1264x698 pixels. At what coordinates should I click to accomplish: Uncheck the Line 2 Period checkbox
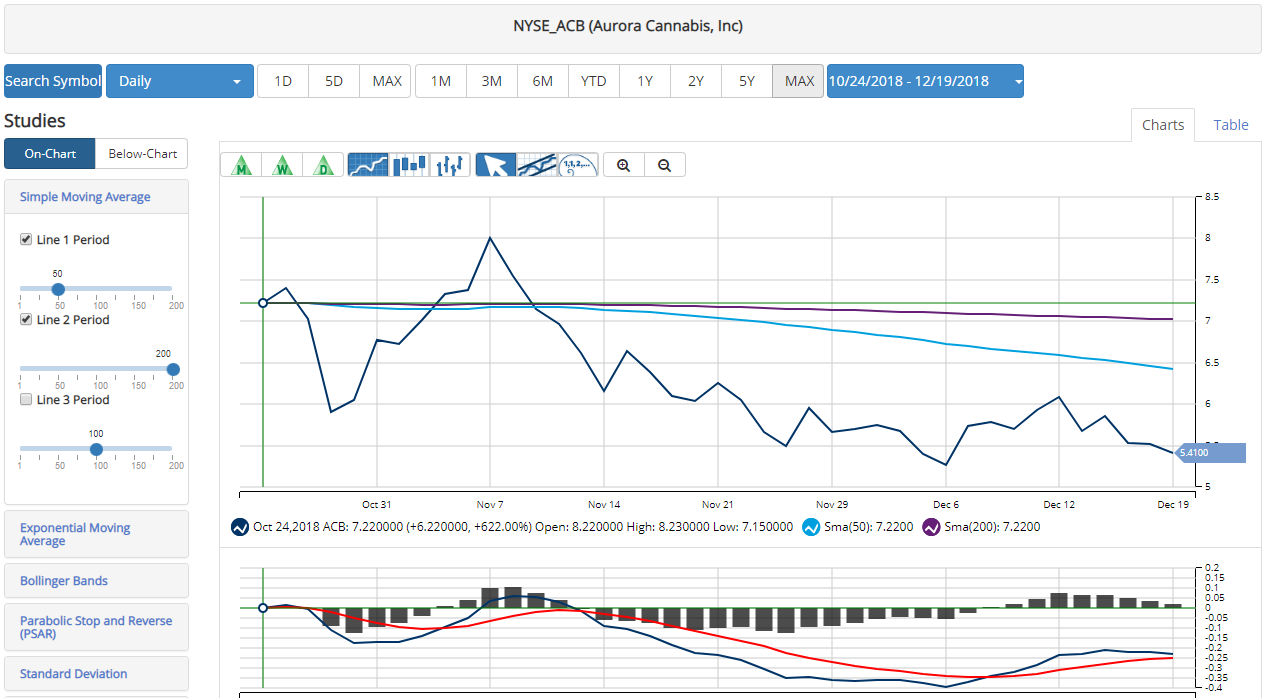(x=26, y=320)
